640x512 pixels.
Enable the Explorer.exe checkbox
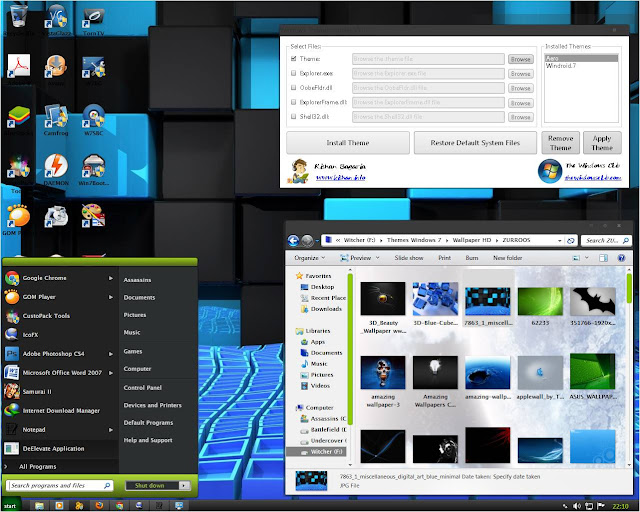tap(293, 73)
